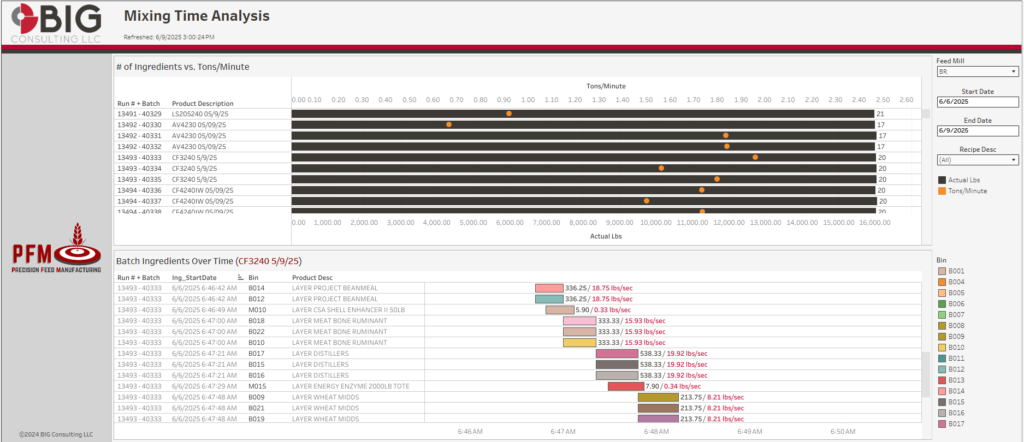1024x442 pixels.
Task: Click the Run # + Batch header in ingredients table
Action: 138,277
